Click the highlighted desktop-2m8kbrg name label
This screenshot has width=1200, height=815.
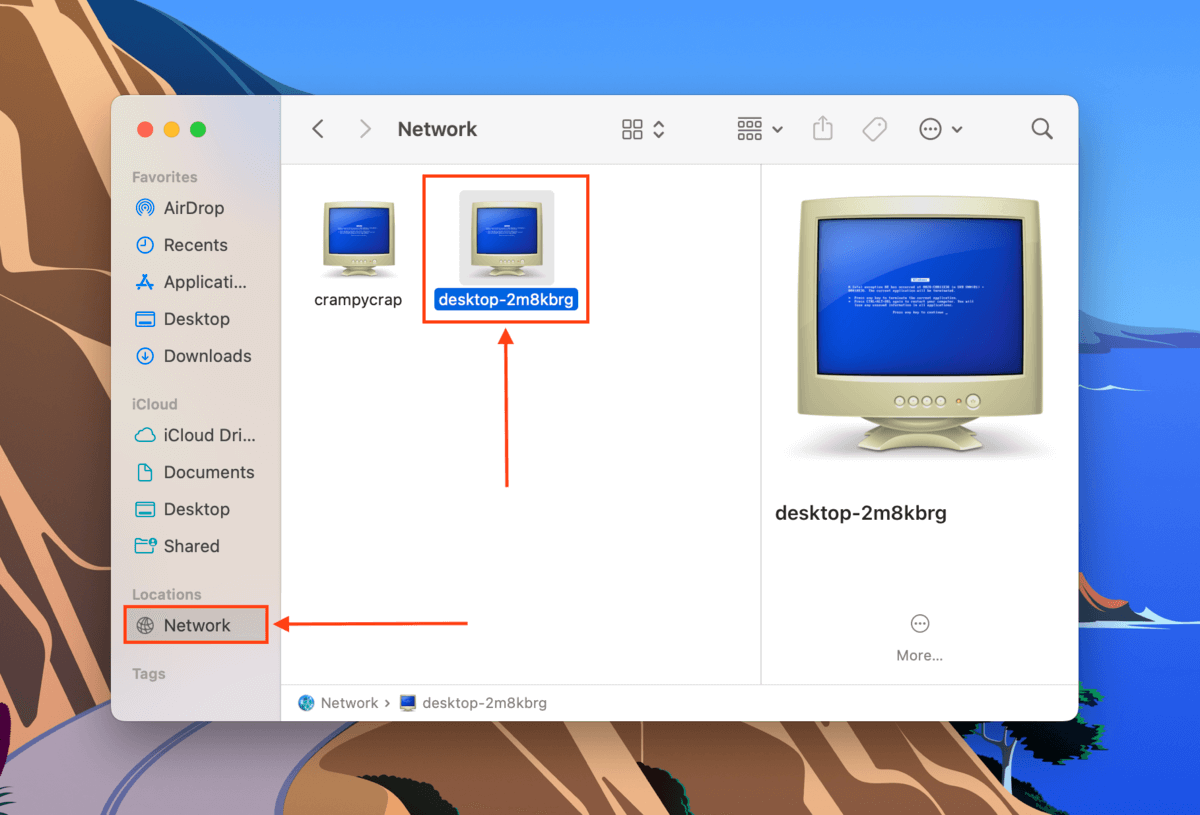point(507,299)
